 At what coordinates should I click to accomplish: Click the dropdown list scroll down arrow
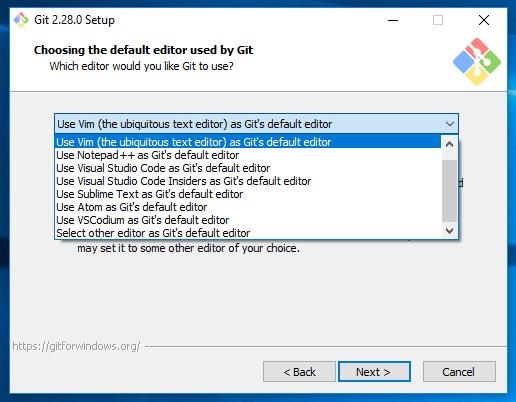coord(449,230)
